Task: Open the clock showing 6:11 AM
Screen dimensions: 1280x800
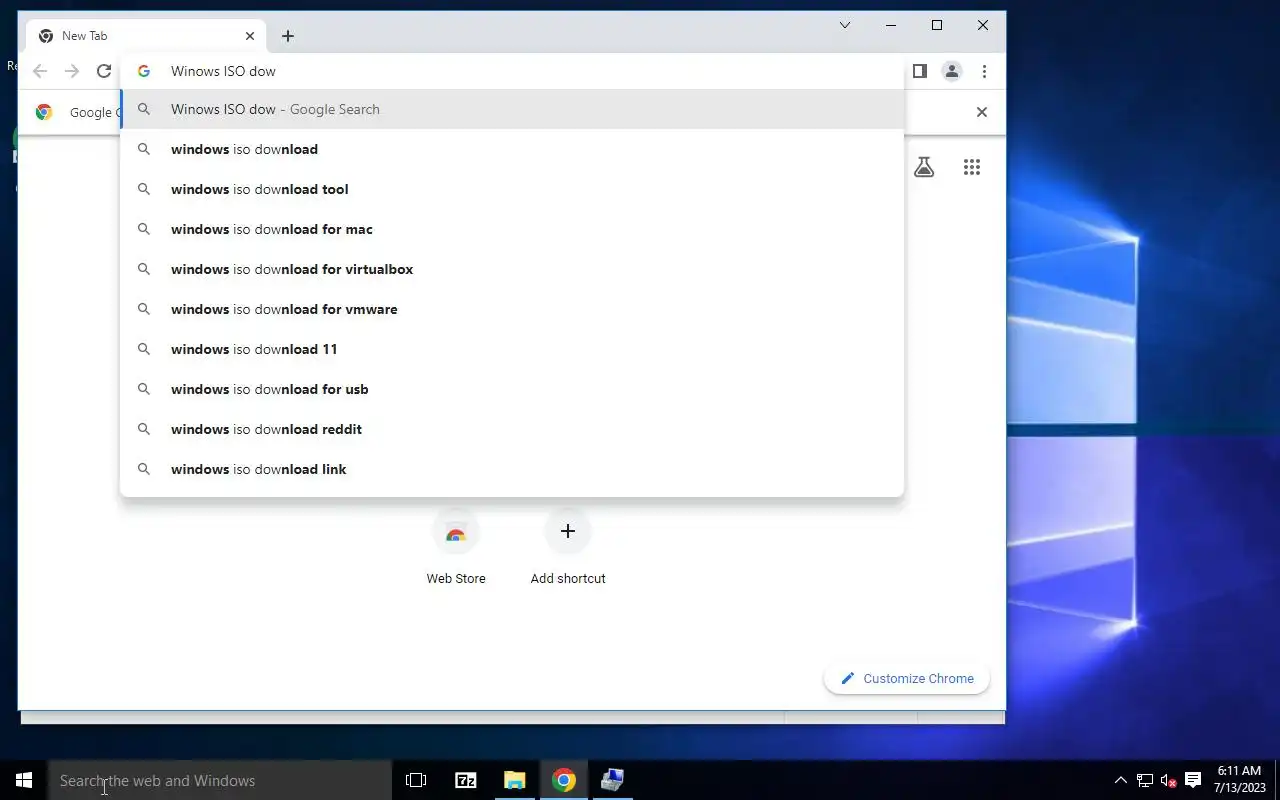Action: (1240, 780)
